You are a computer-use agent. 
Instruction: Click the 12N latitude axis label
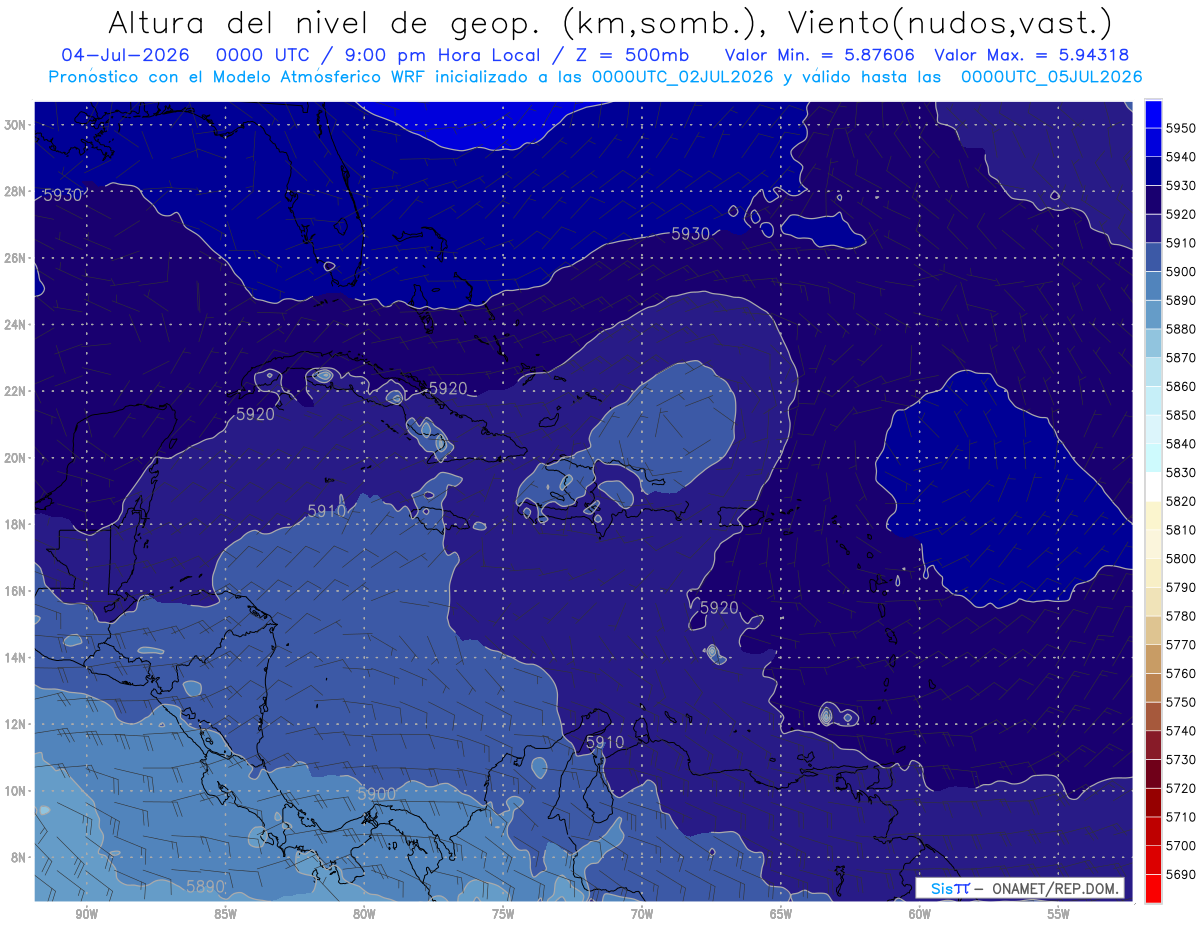click(16, 724)
